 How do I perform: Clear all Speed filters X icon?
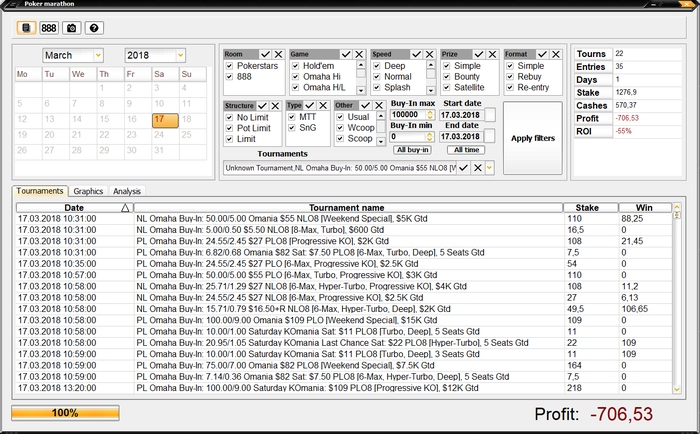click(430, 54)
